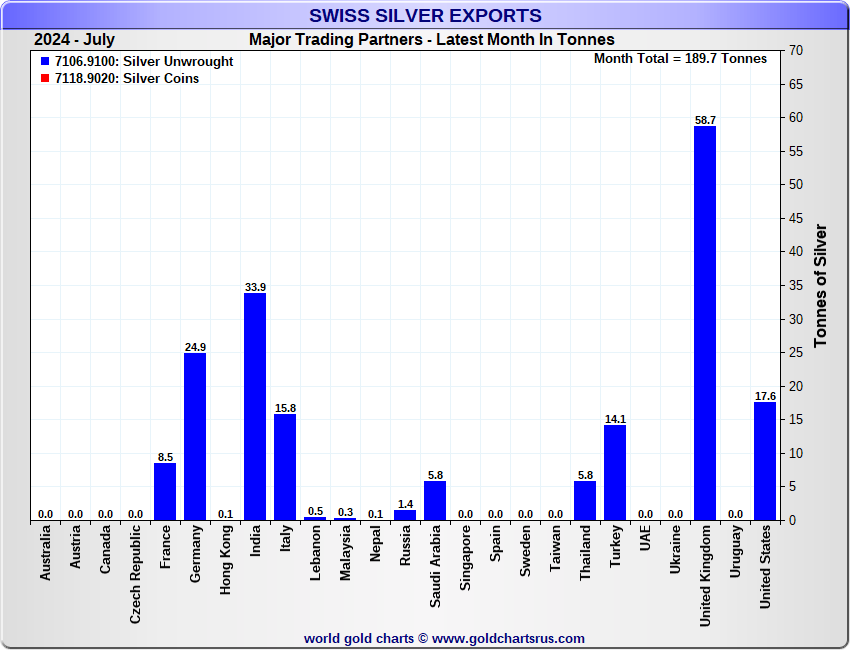Click the Month Total 189.7 Tonnes text
This screenshot has width=850, height=650.
(x=680, y=59)
